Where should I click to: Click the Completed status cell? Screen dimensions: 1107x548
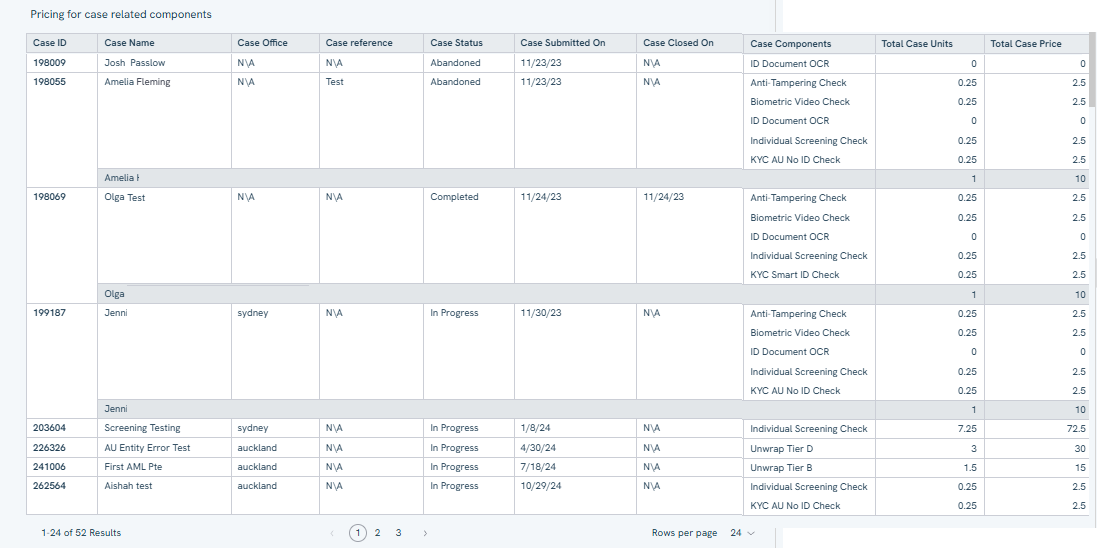454,197
